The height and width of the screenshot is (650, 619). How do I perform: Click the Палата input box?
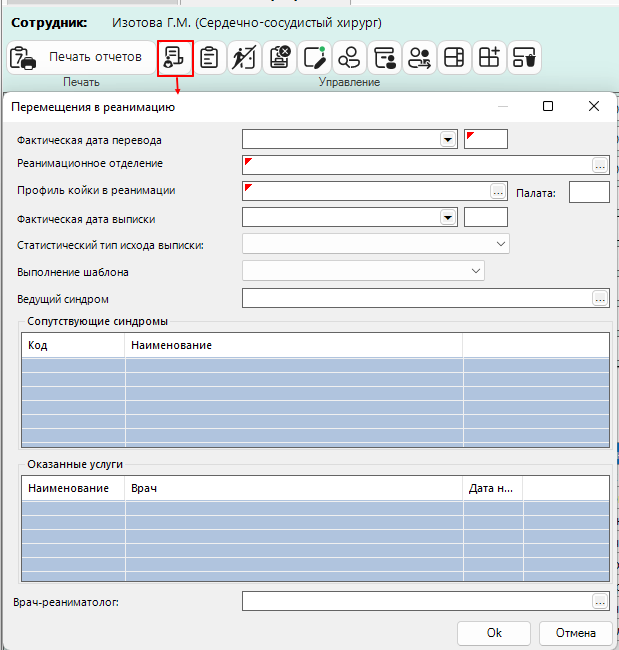589,192
